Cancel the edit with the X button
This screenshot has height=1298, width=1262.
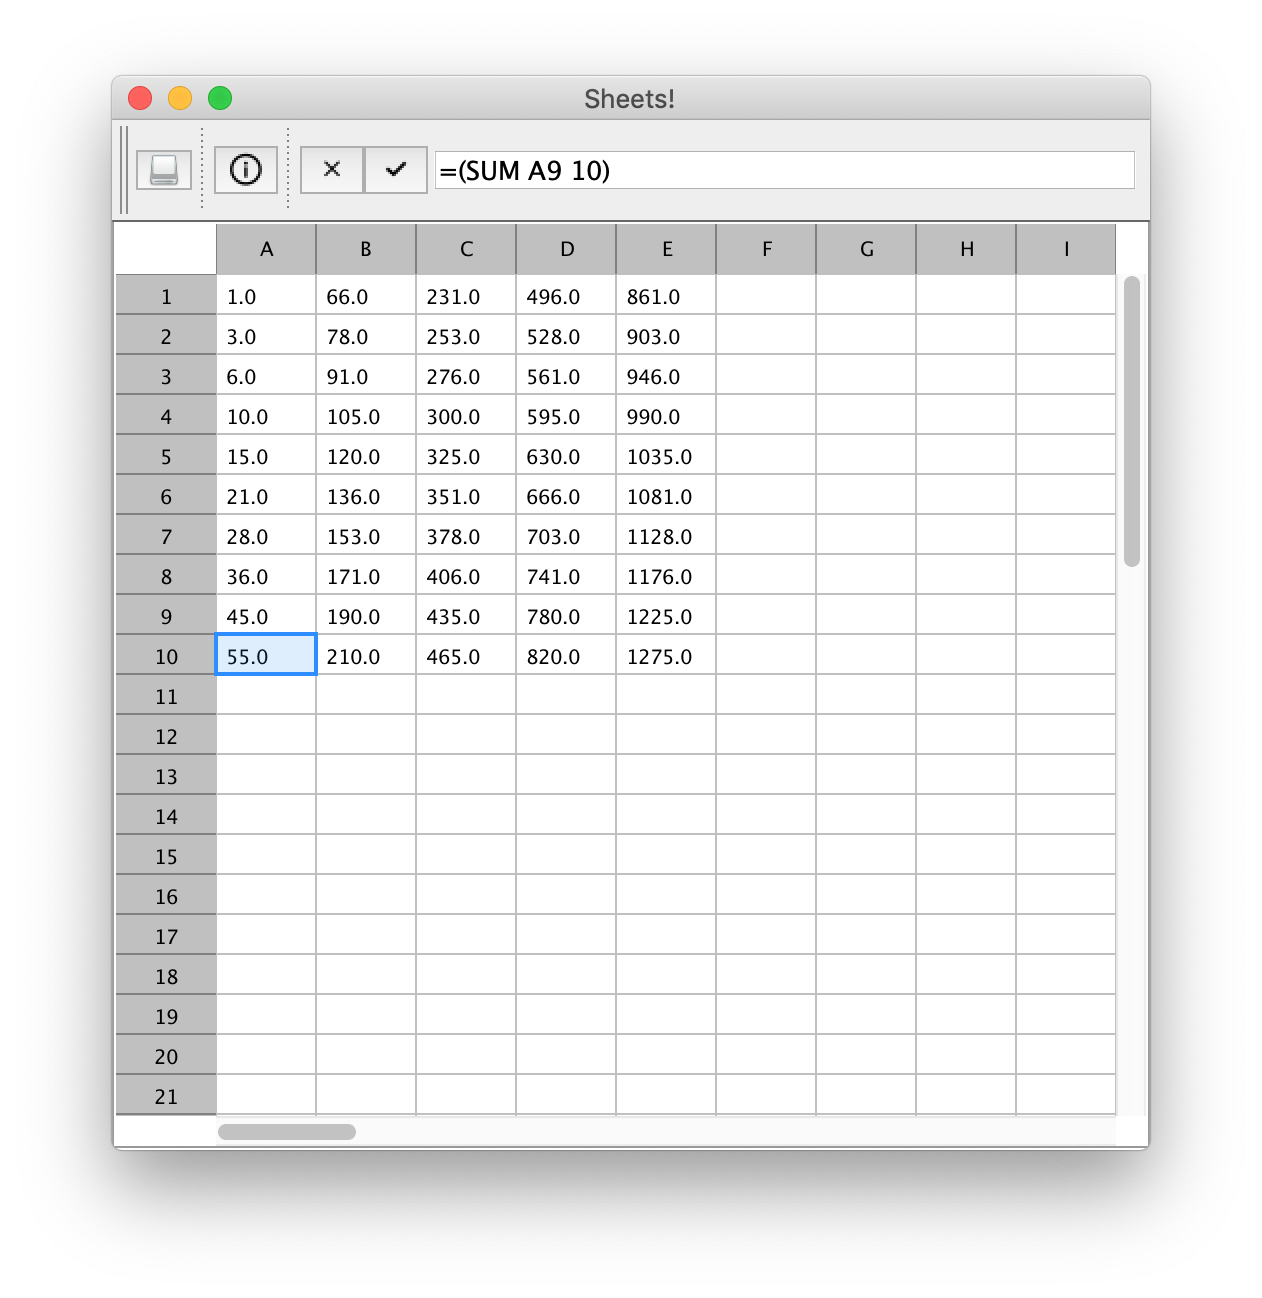click(332, 170)
